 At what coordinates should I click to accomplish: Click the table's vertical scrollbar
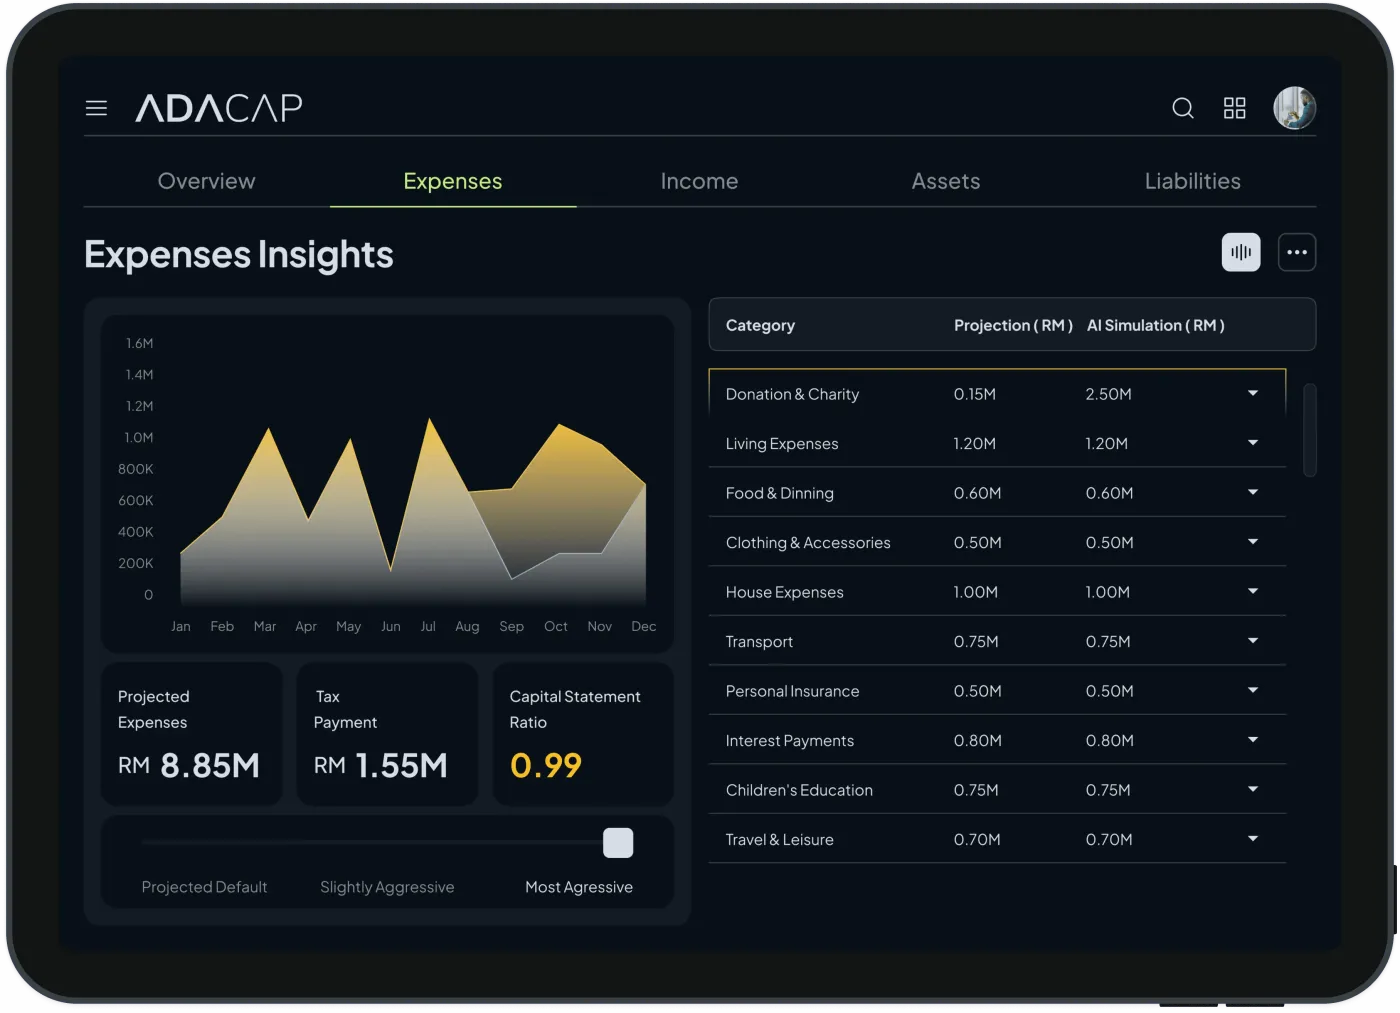coord(1310,430)
